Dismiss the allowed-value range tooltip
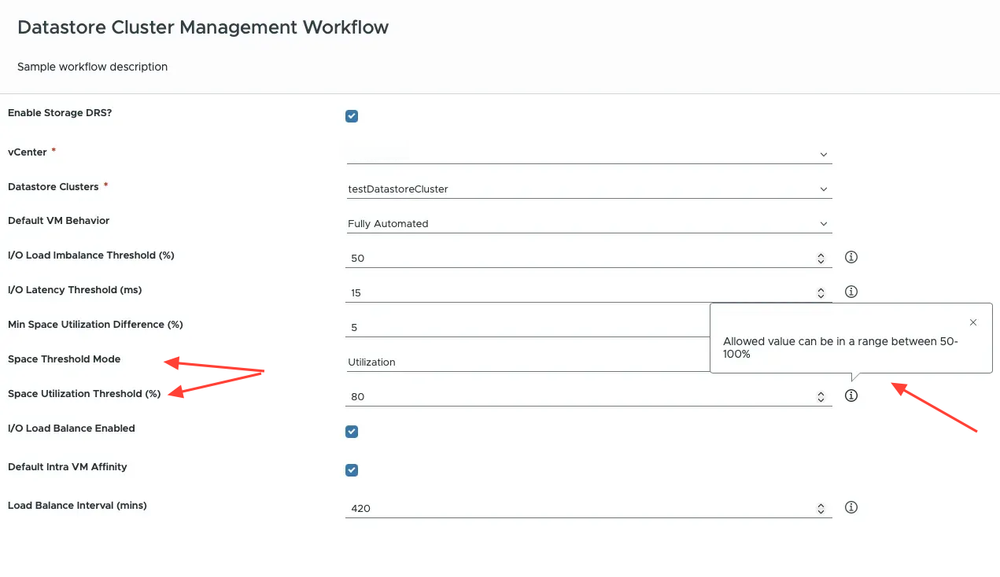The image size is (1000, 577). (x=972, y=322)
